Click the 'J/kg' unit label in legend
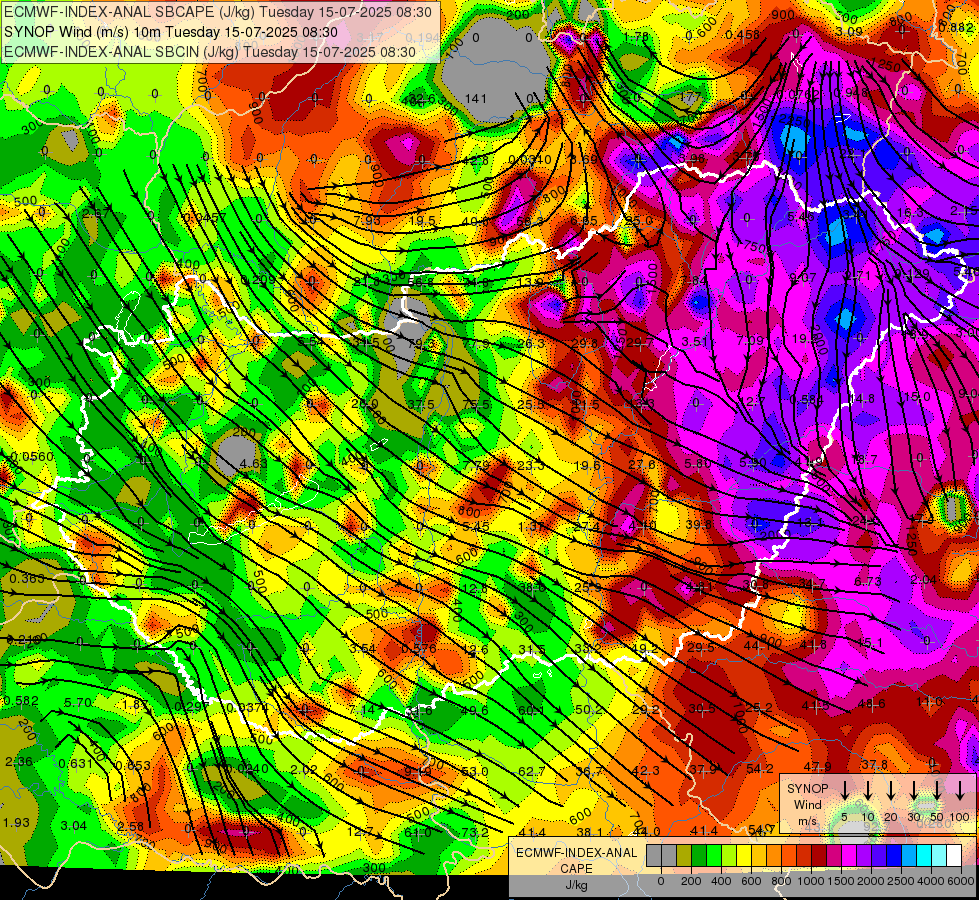Viewport: 979px width, 900px height. 576,885
